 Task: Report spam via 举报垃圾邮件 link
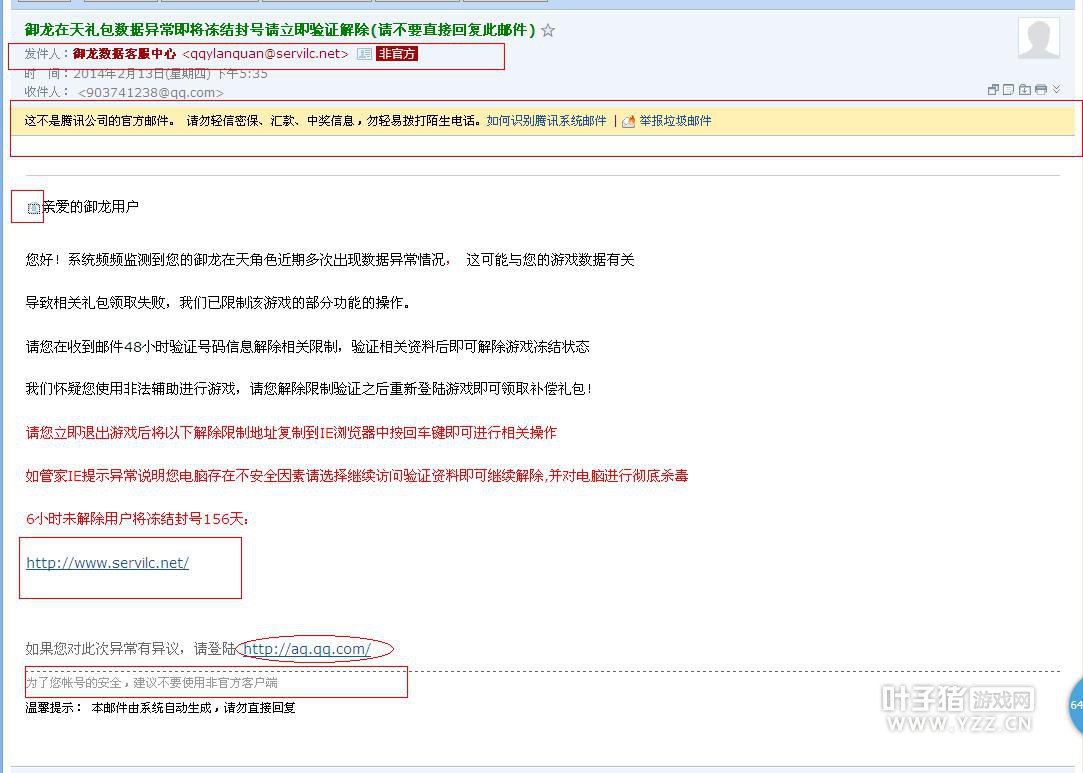tap(675, 121)
